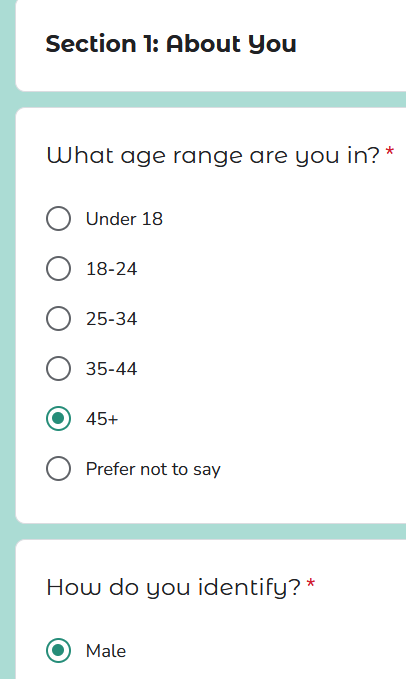Click the selected Male radio button
Image resolution: width=406 pixels, height=679 pixels.
58,650
